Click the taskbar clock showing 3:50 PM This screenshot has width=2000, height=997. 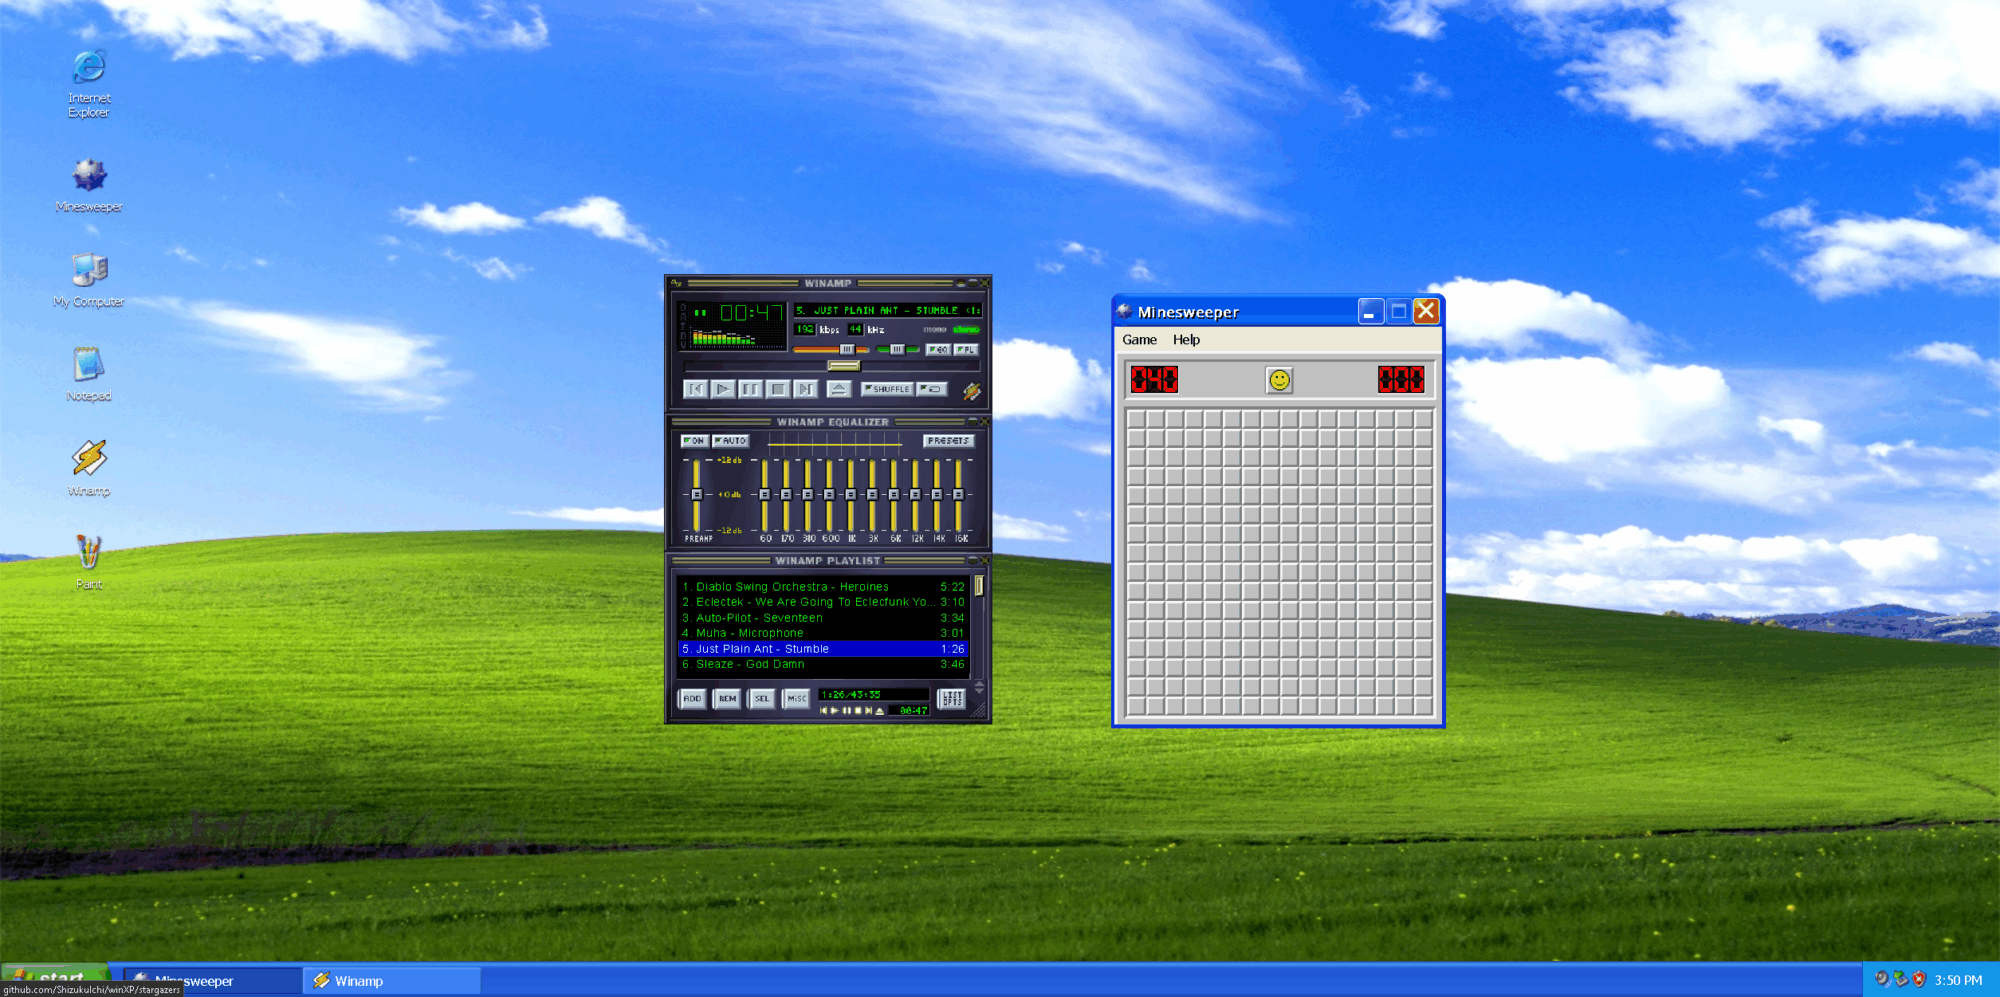pos(1958,980)
